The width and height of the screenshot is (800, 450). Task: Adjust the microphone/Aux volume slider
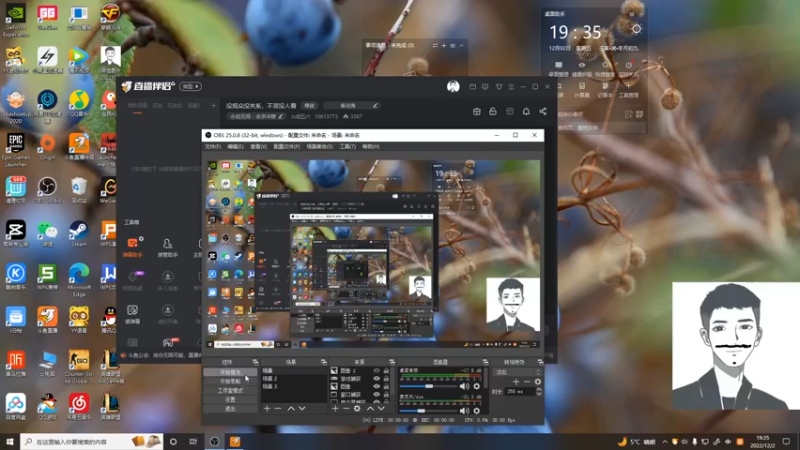pyautogui.click(x=429, y=411)
